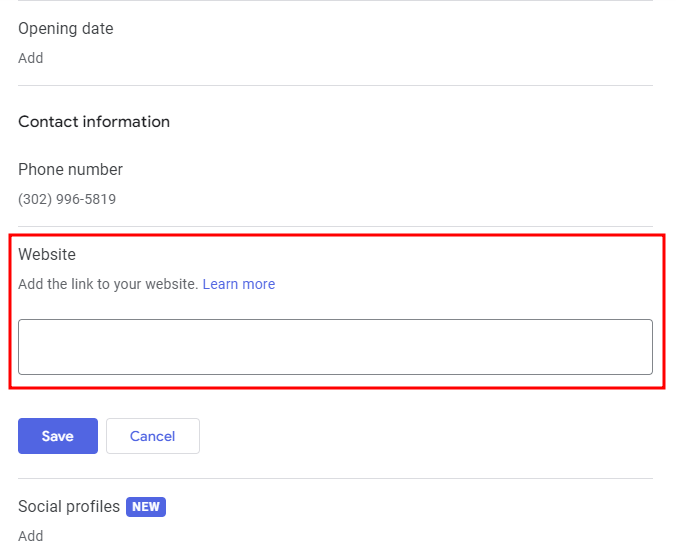The height and width of the screenshot is (560, 676).
Task: Click the divider line below the phone number
Action: (335, 226)
